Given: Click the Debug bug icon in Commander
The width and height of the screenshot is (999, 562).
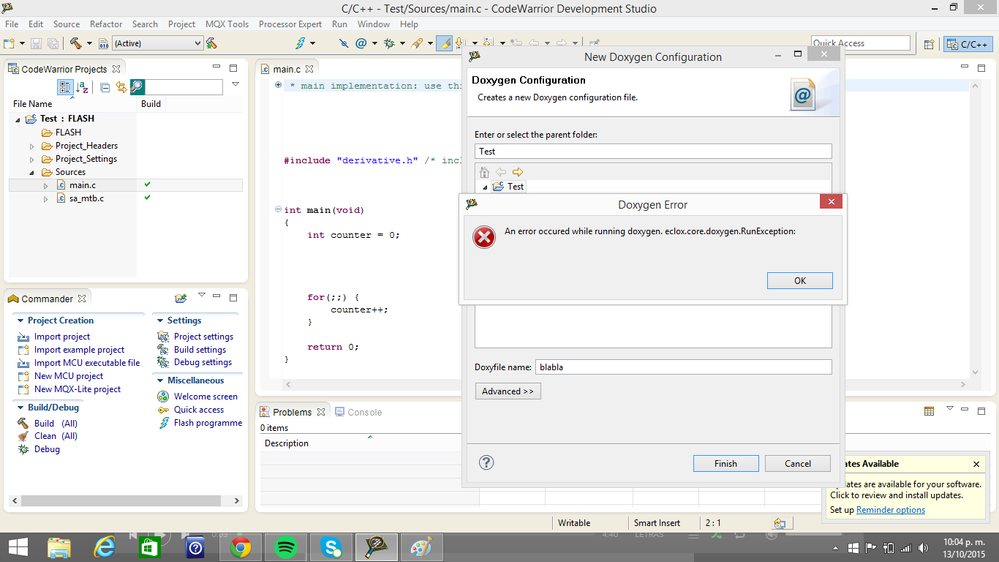Looking at the screenshot, I should point(23,449).
